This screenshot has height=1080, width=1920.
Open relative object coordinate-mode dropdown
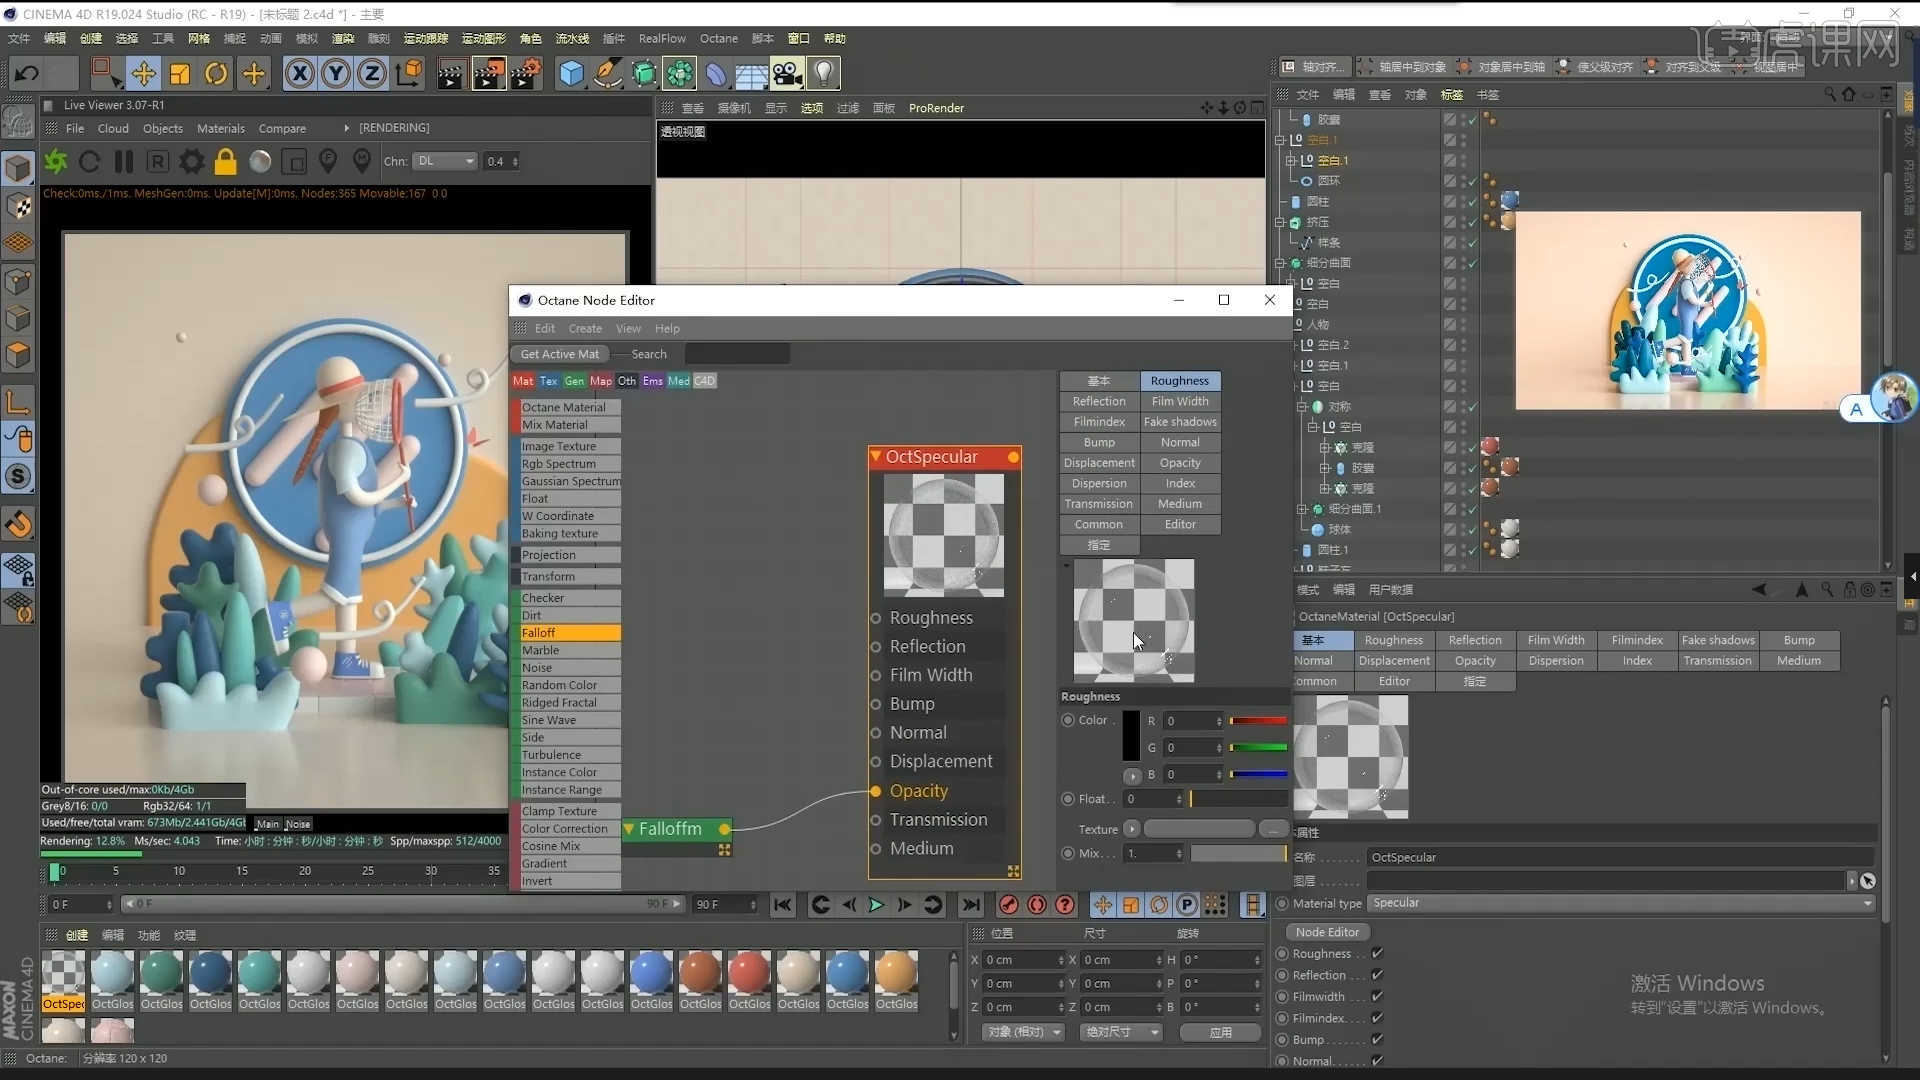tap(1024, 1032)
